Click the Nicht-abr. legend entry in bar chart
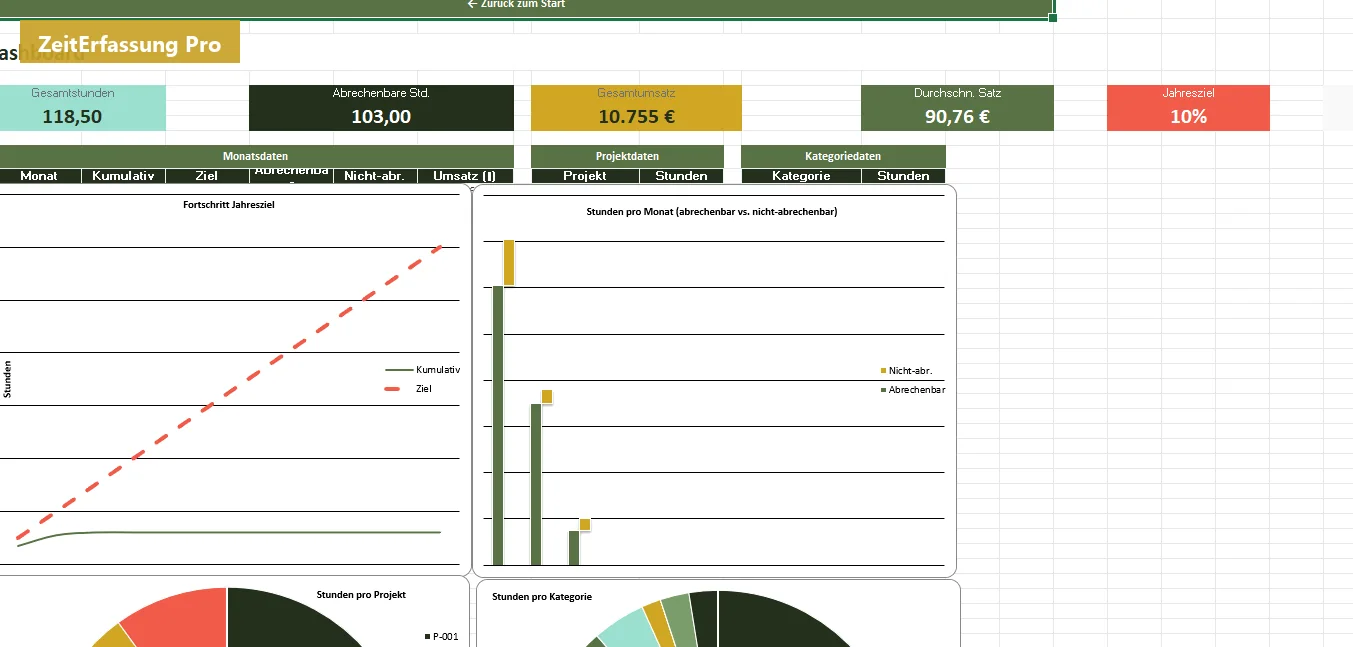Viewport: 1353px width, 647px height. coord(906,371)
